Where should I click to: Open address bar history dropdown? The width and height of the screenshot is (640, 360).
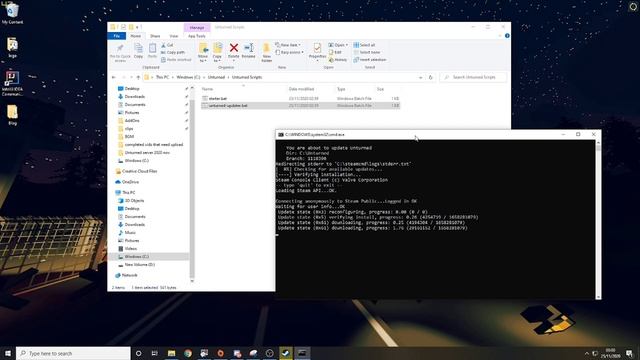click(420, 77)
